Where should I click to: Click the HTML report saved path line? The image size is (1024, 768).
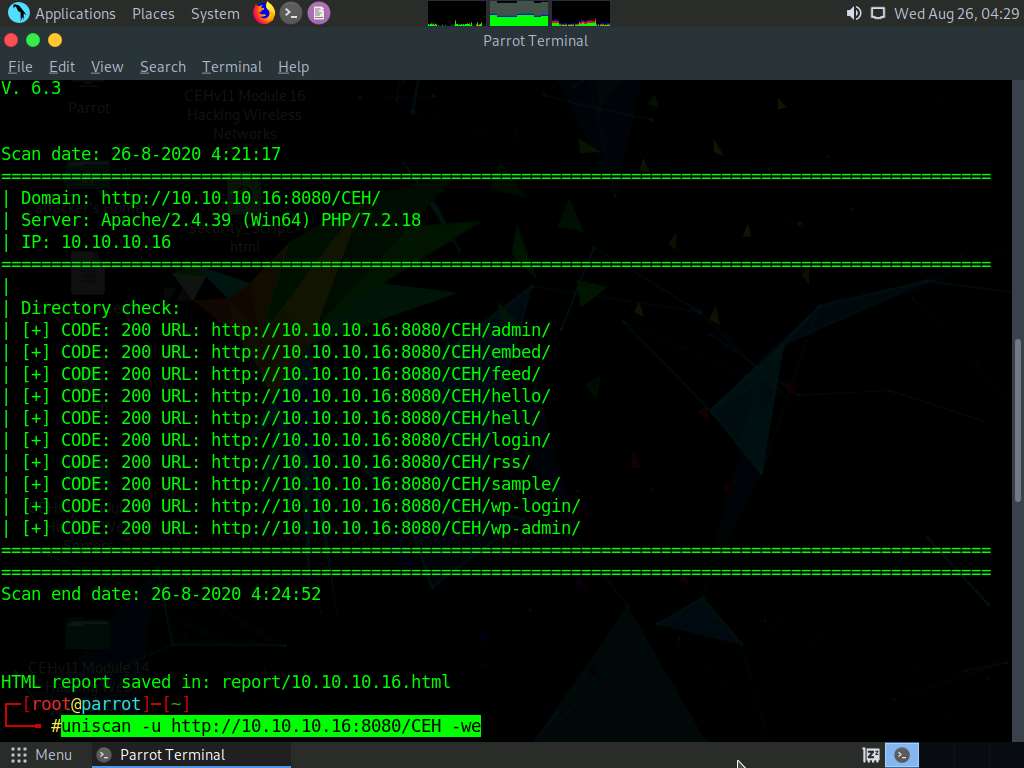point(225,682)
